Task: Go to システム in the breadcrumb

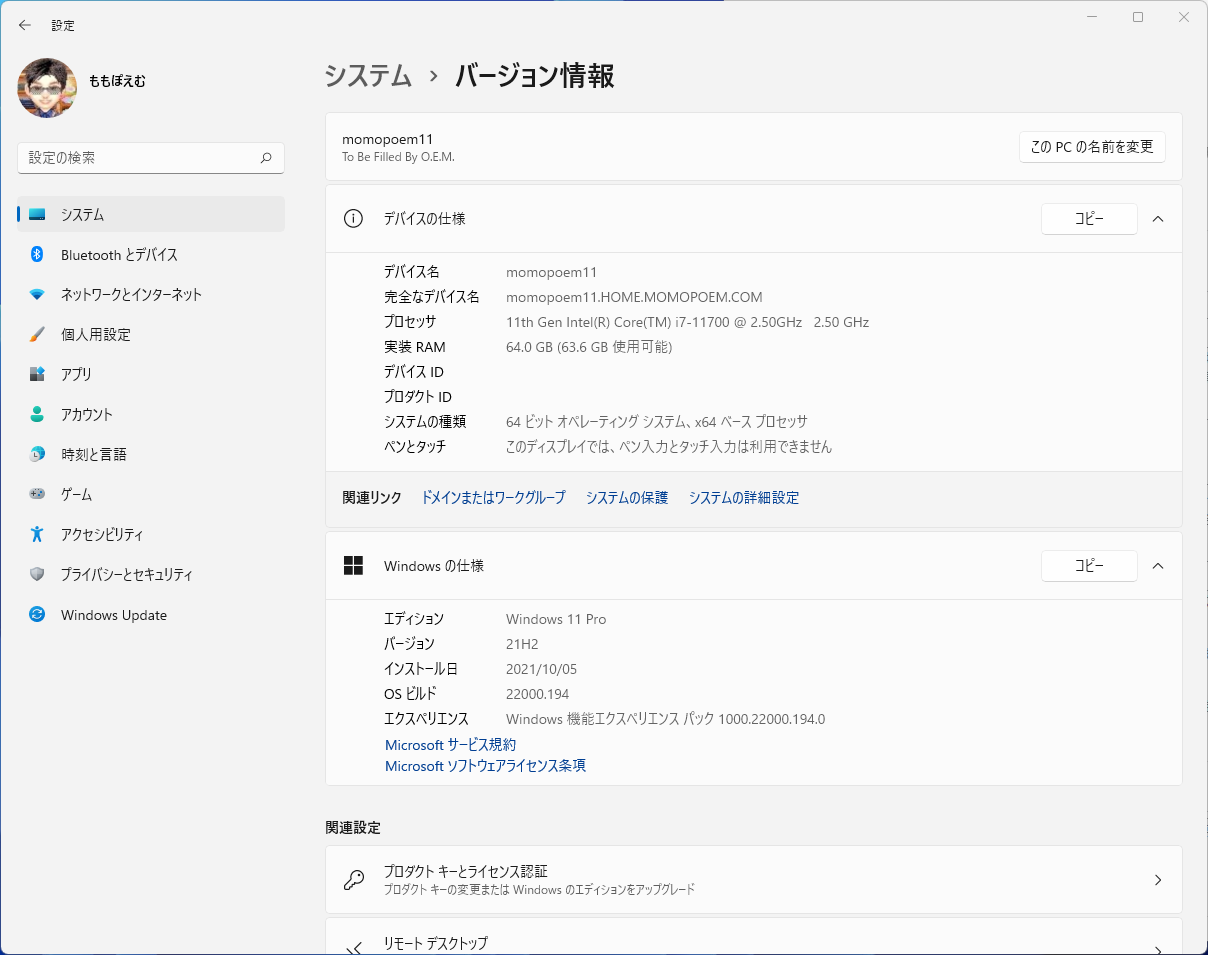Action: click(368, 76)
